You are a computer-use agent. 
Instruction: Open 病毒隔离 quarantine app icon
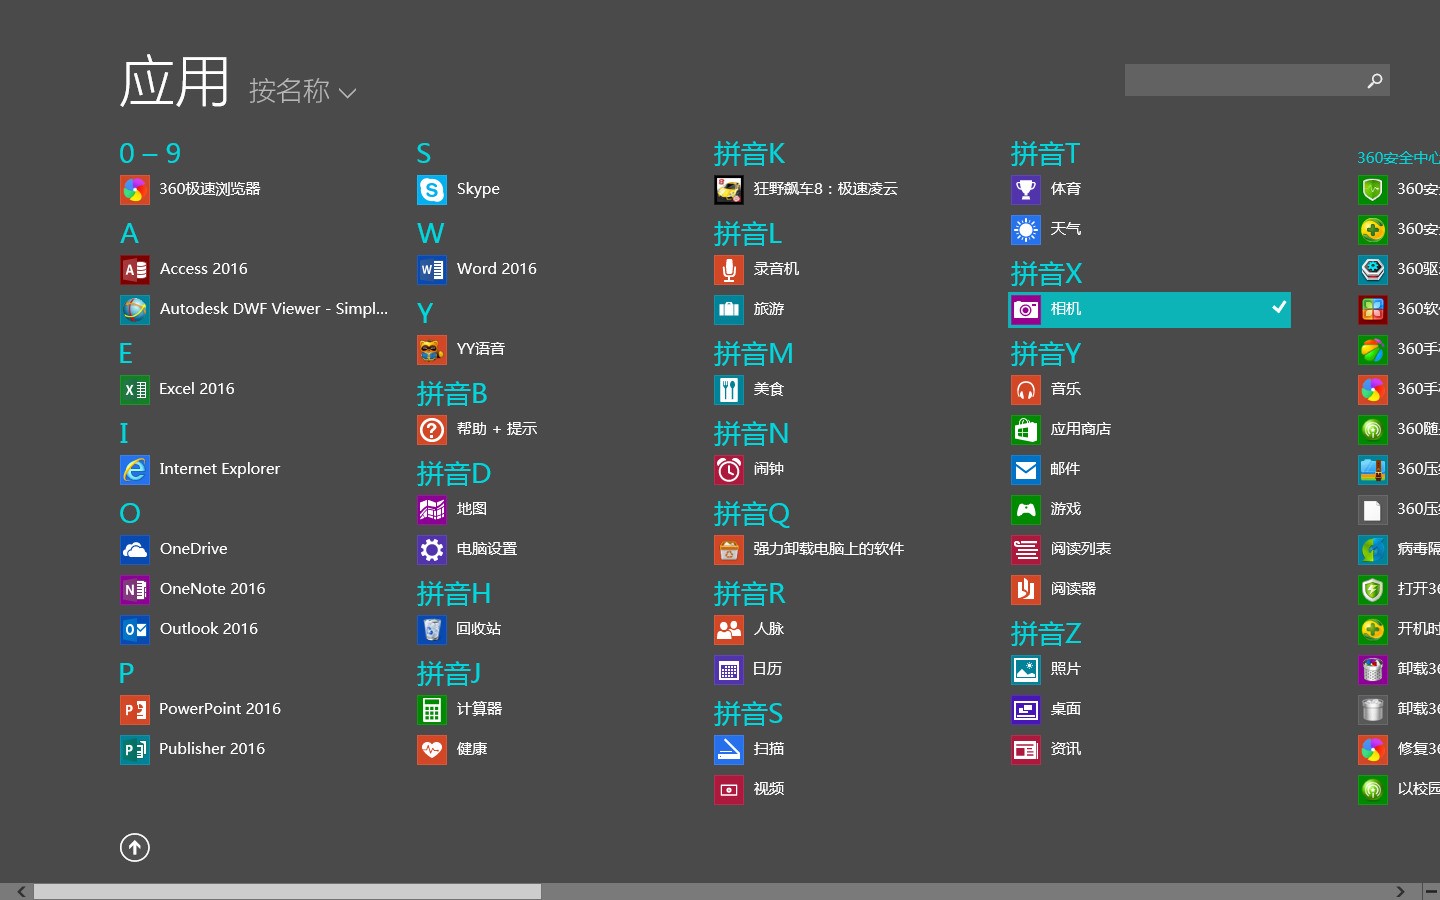(1373, 549)
